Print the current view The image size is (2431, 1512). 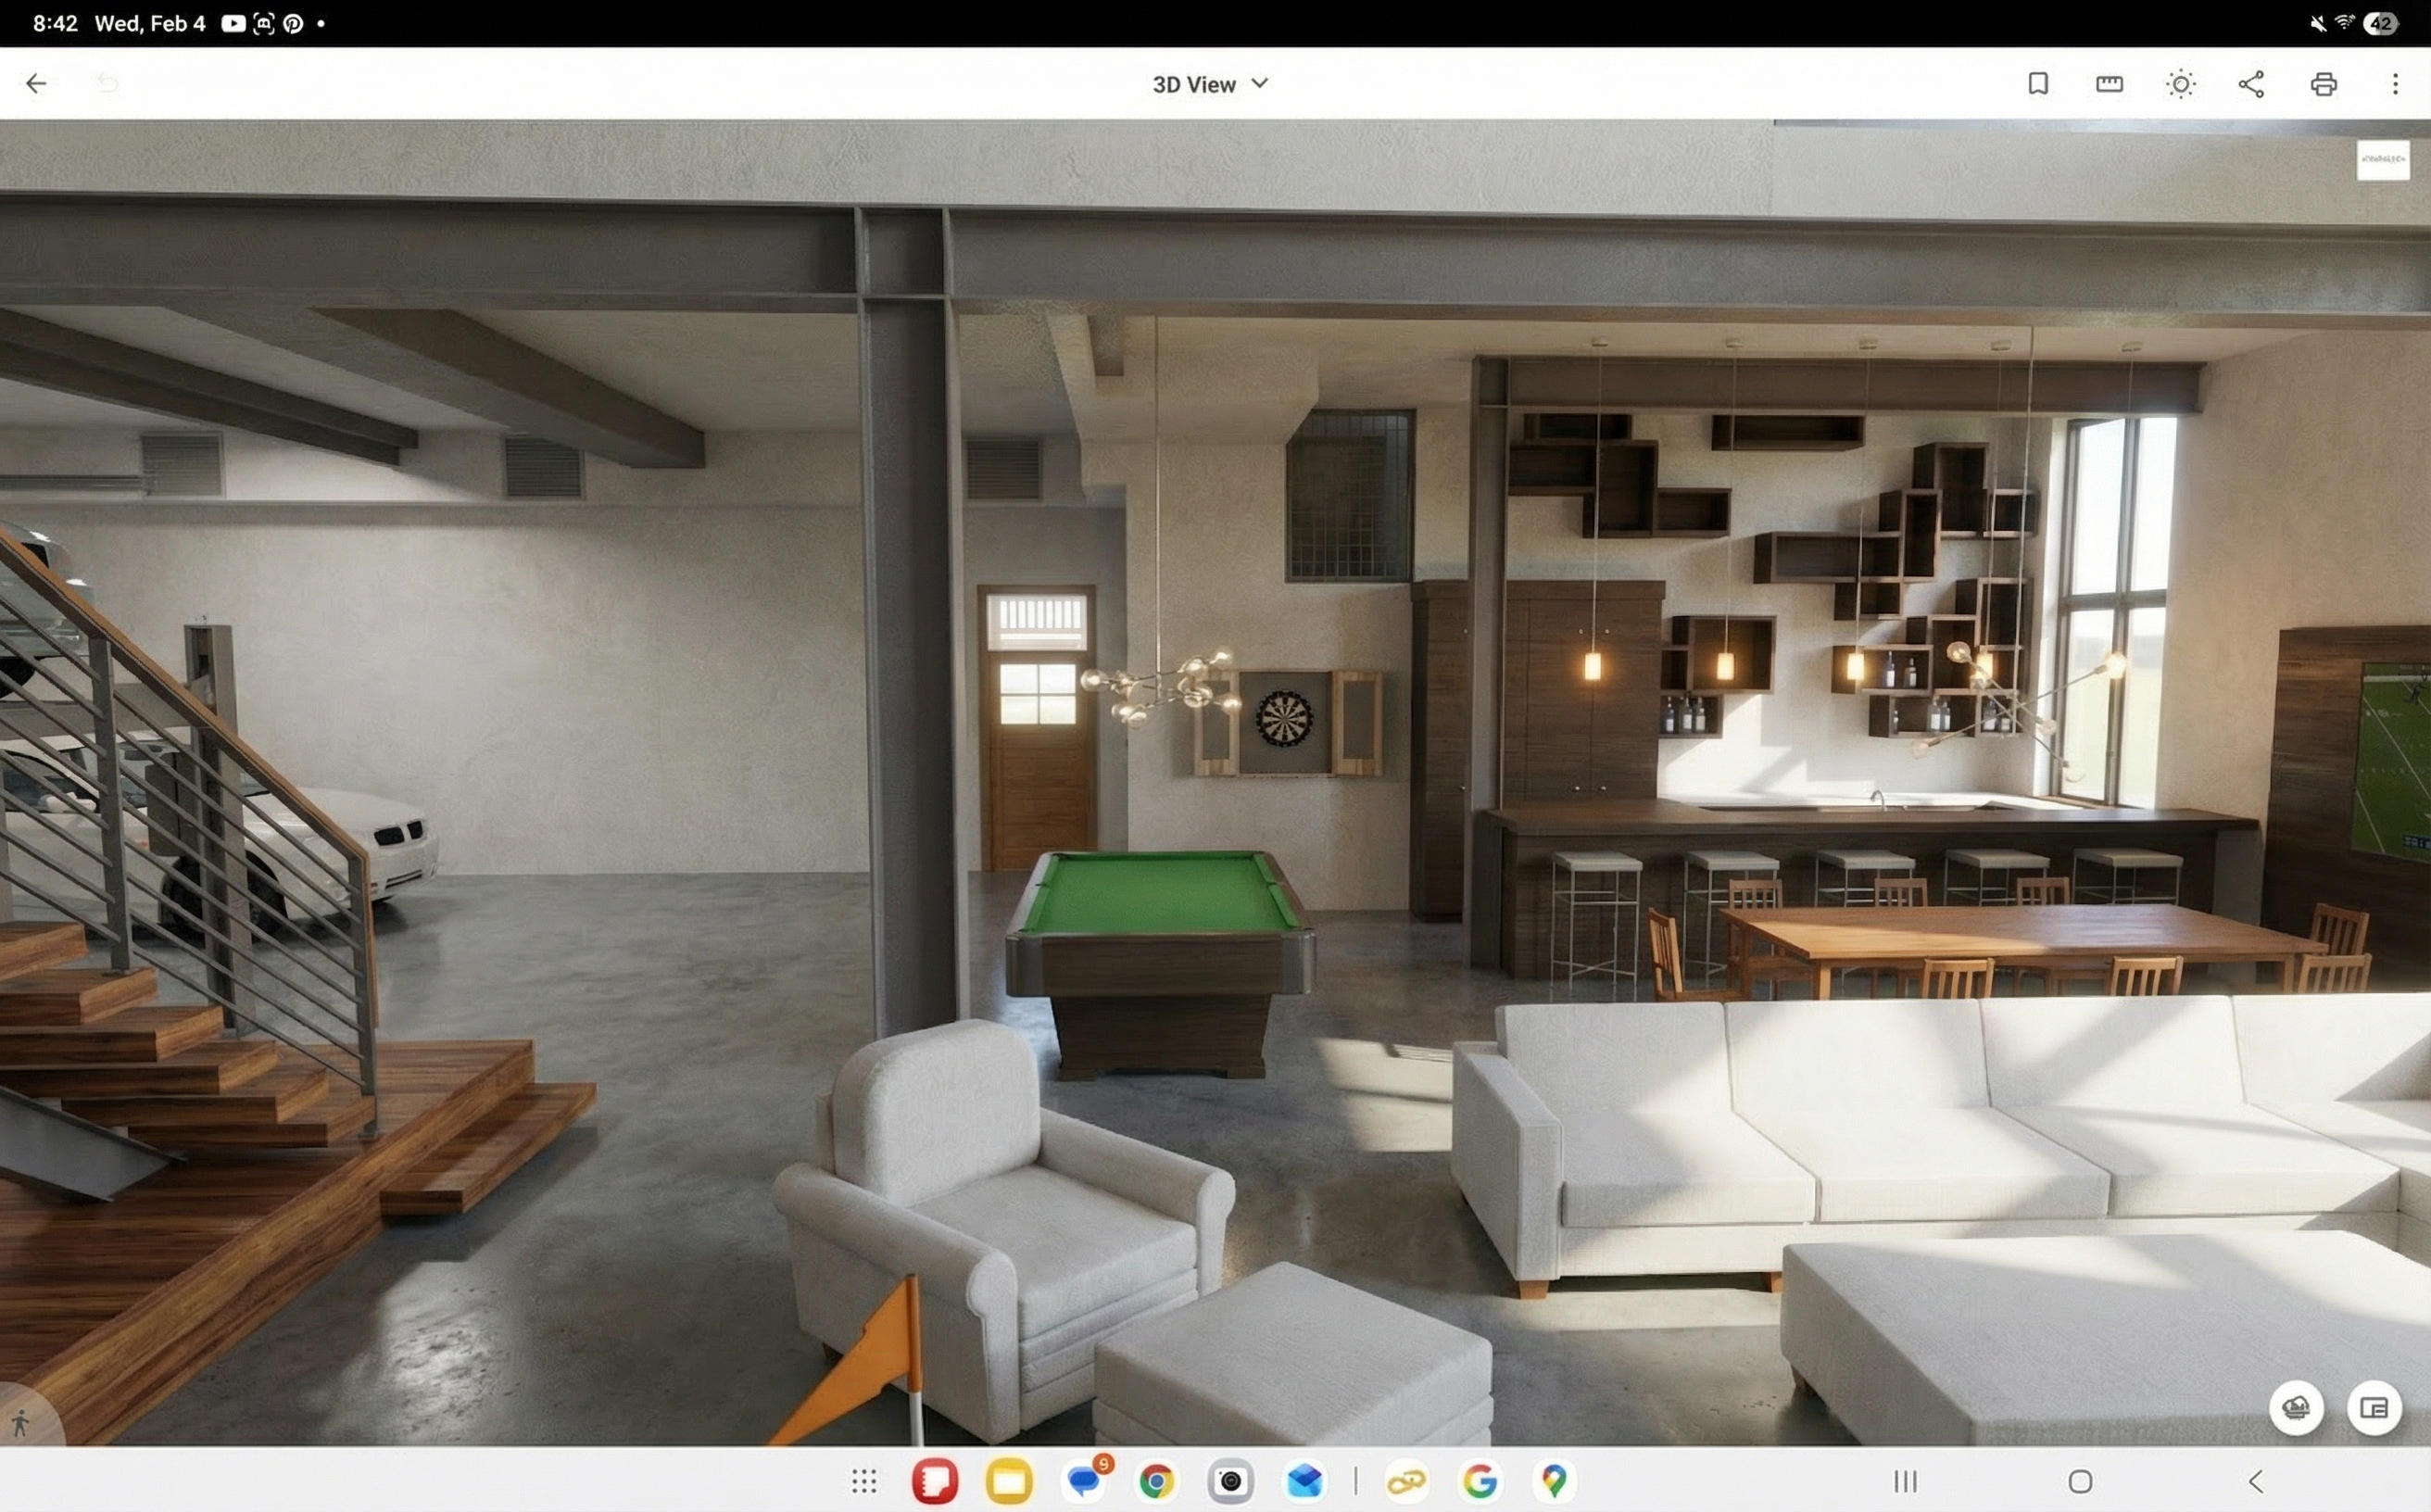coord(2323,84)
